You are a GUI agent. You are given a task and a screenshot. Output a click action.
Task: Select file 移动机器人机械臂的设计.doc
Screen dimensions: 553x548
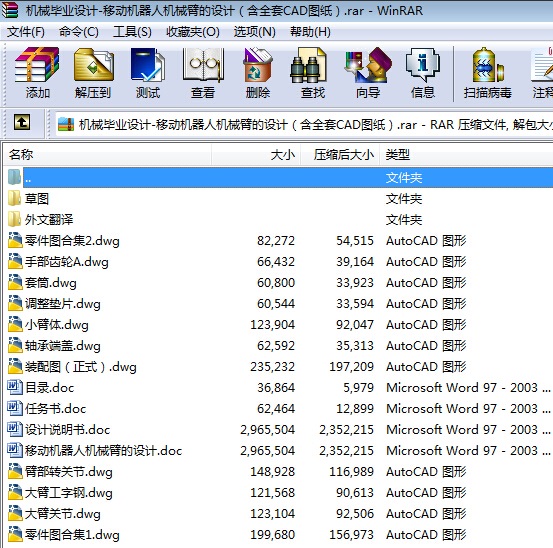click(103, 451)
